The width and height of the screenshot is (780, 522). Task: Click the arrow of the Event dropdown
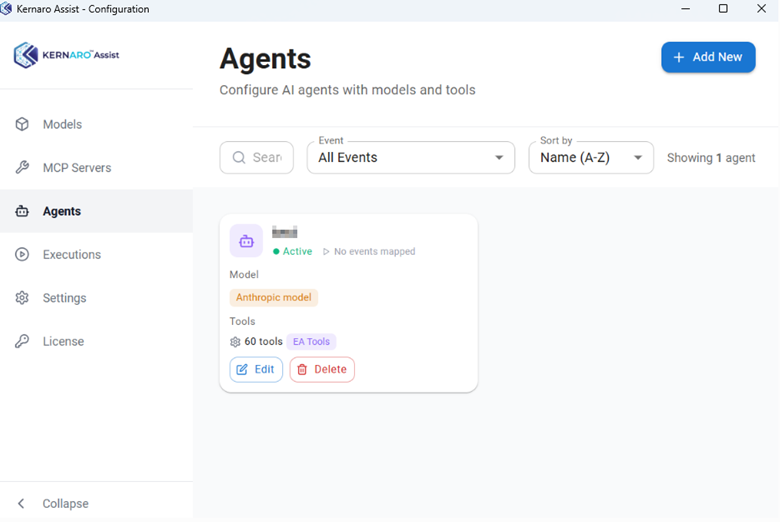(499, 158)
